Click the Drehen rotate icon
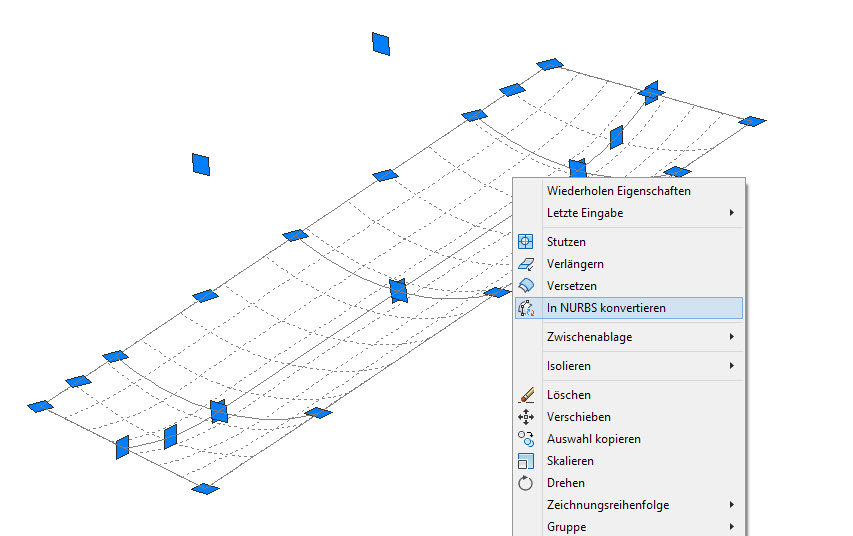Viewport: 853px width, 536px height. point(526,483)
